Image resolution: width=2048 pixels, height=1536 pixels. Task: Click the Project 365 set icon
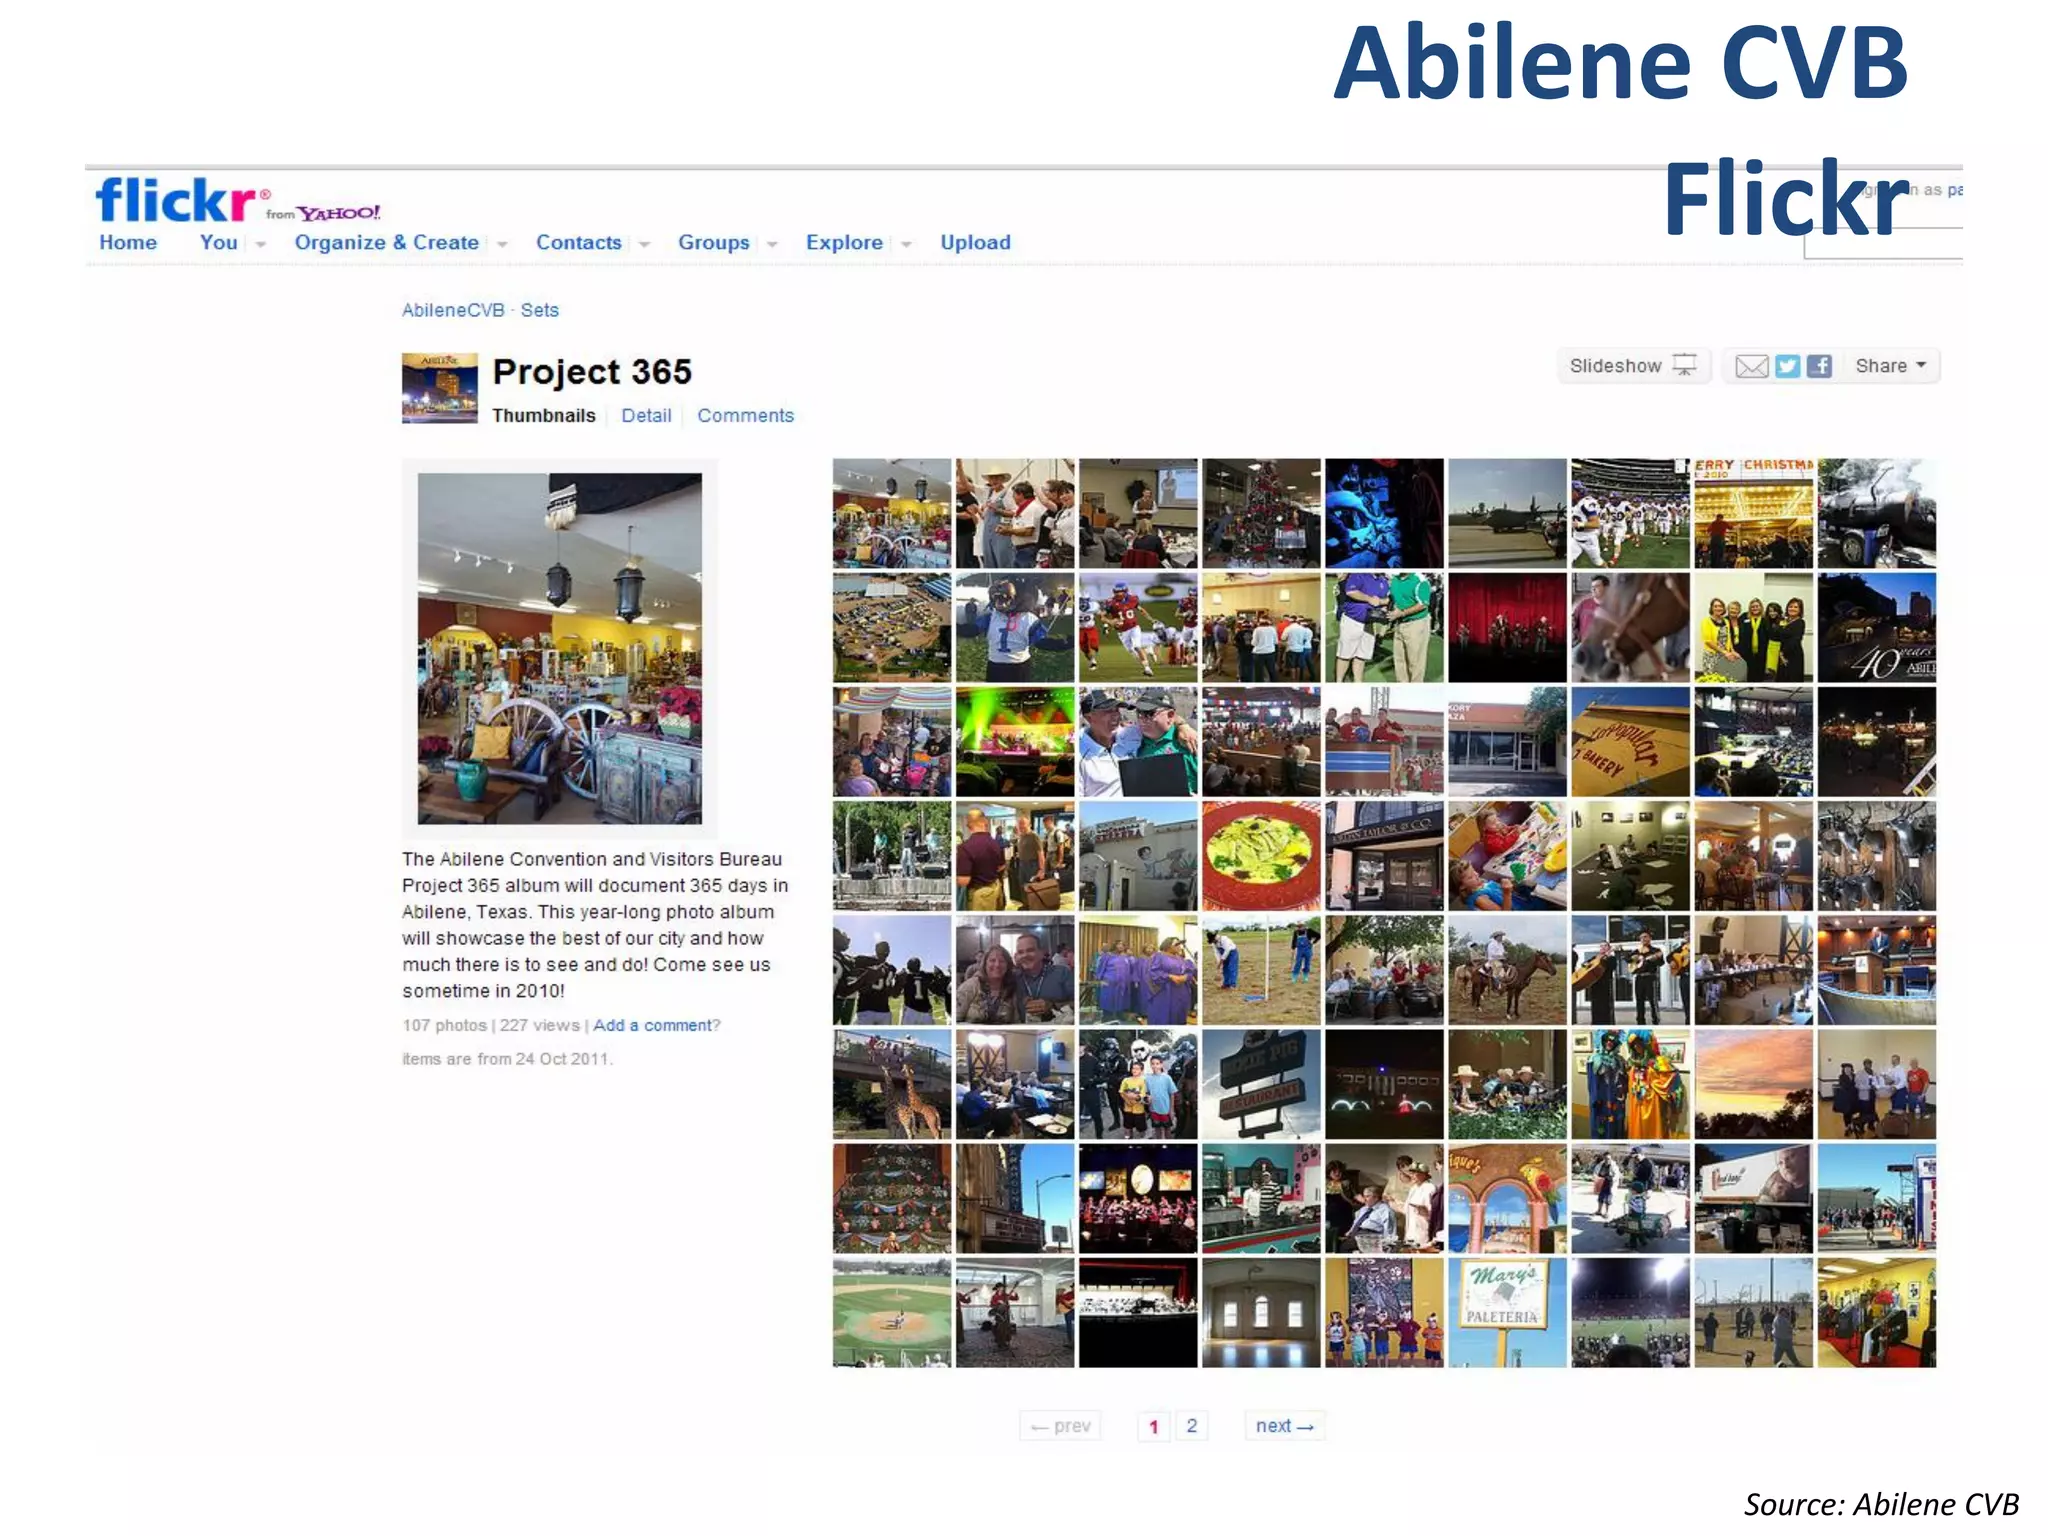[440, 388]
